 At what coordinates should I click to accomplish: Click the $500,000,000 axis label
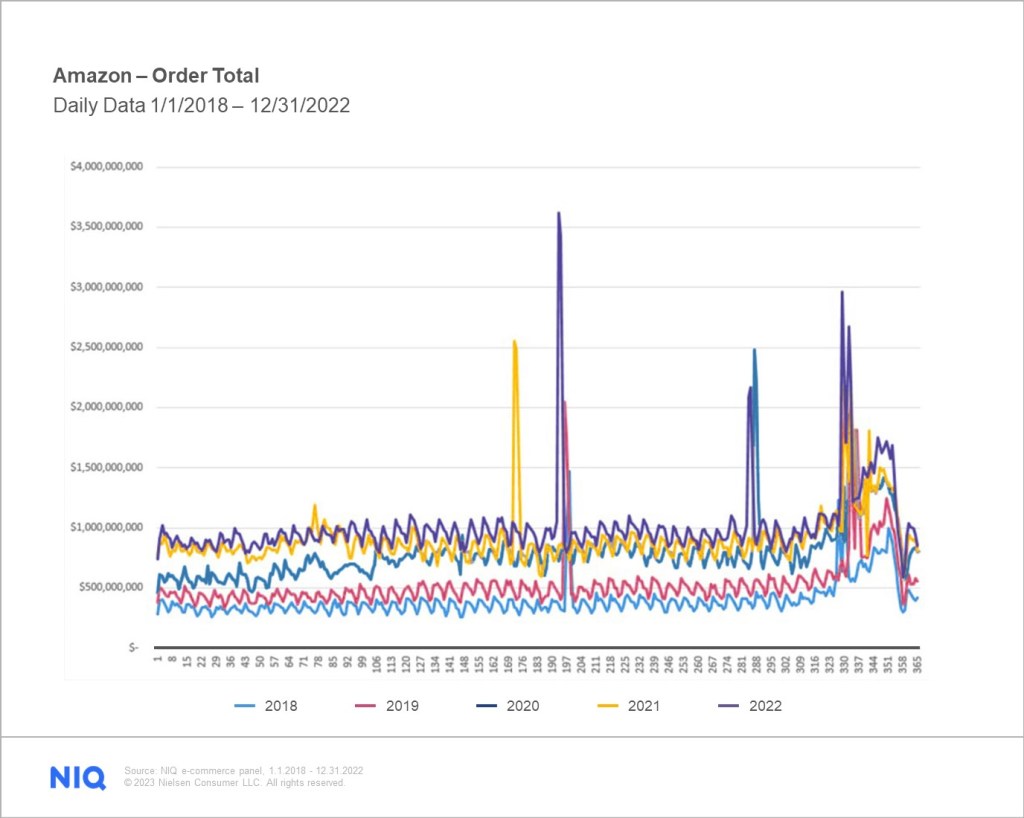(x=110, y=587)
